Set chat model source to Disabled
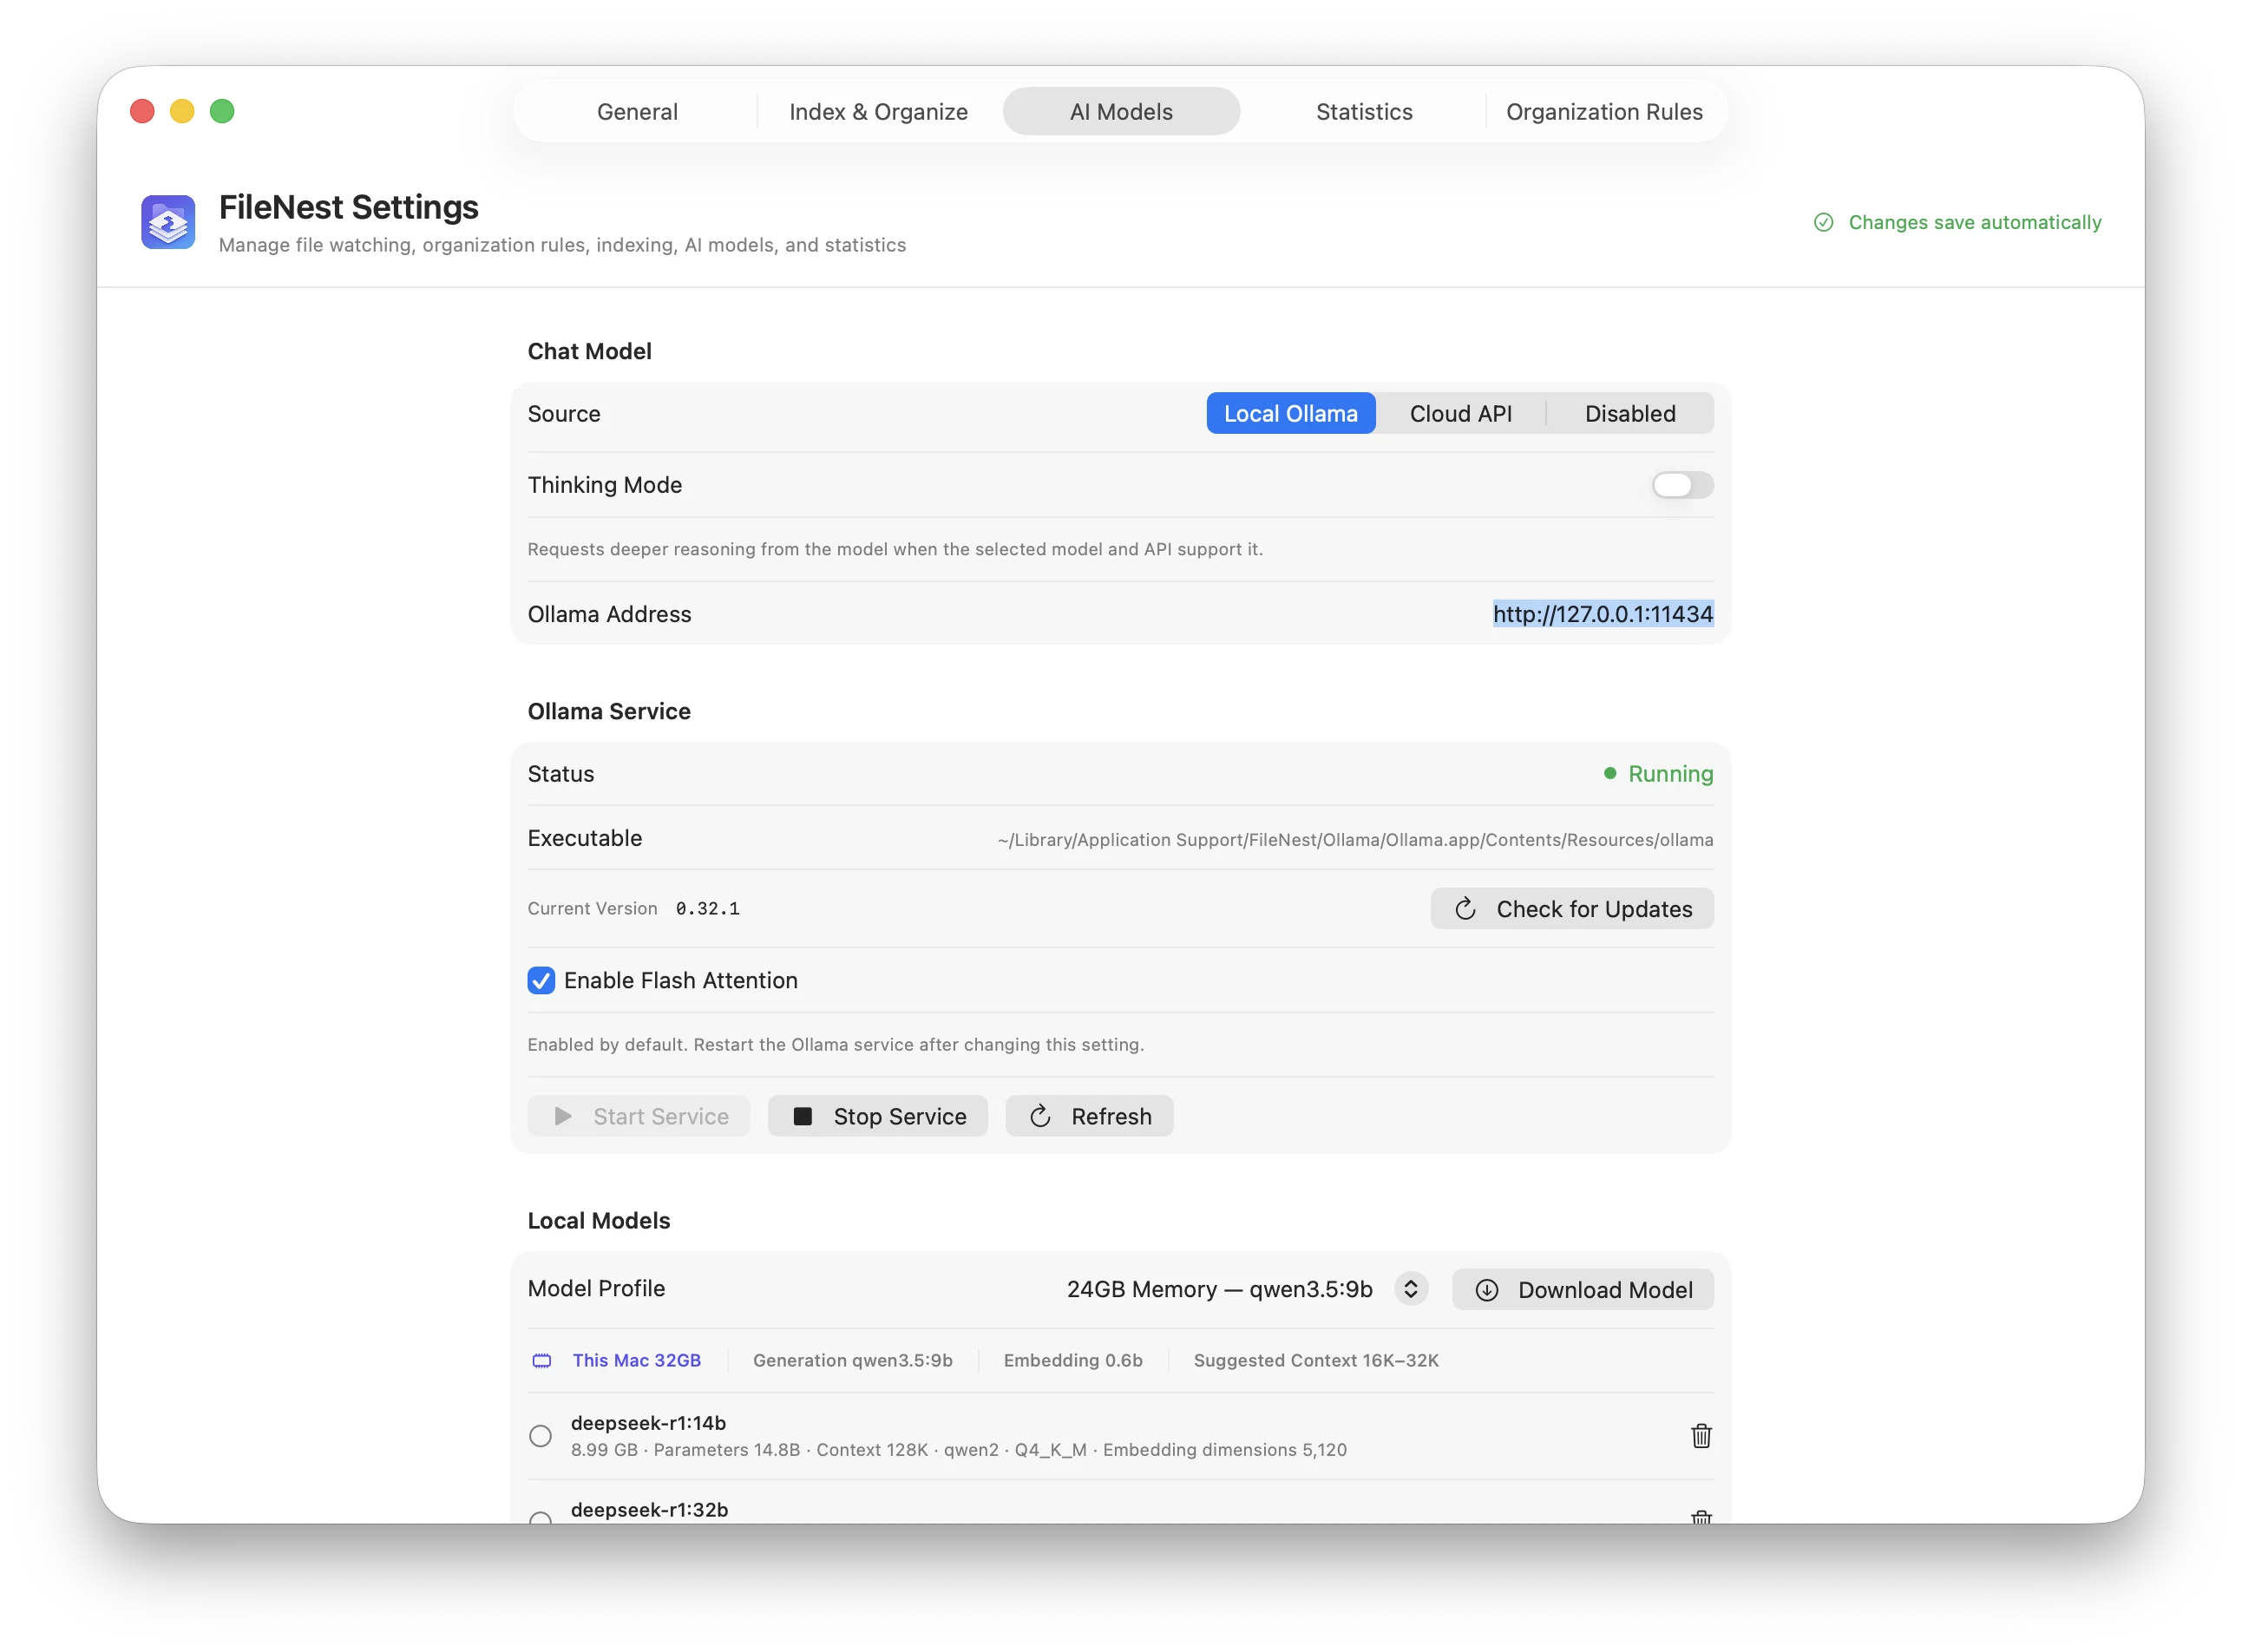The image size is (2242, 1652). click(1630, 413)
